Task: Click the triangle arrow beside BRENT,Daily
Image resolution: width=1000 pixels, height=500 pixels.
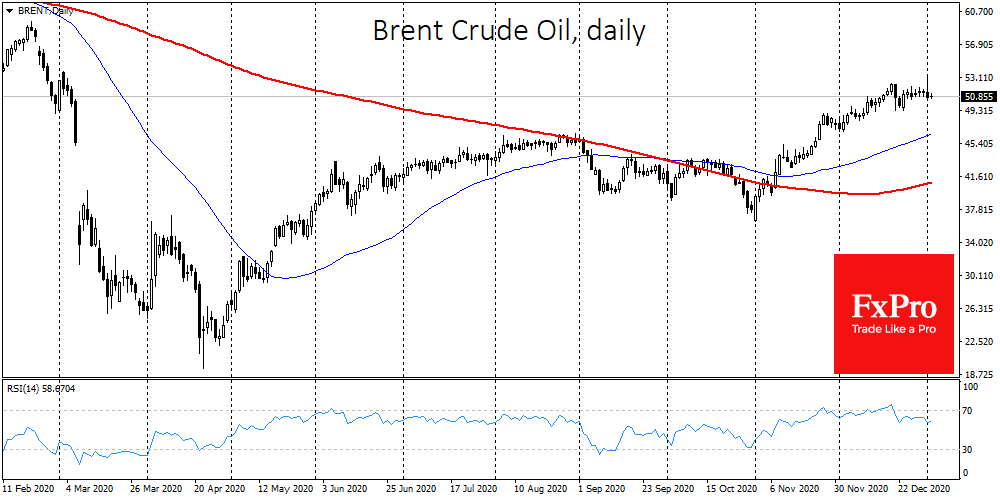Action: 8,11
